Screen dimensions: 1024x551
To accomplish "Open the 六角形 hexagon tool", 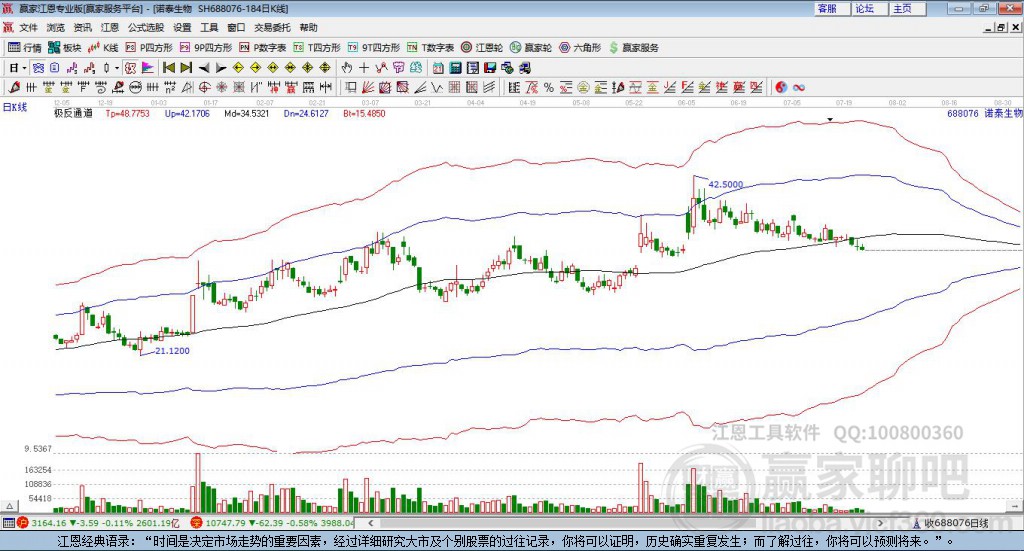I will click(x=580, y=48).
